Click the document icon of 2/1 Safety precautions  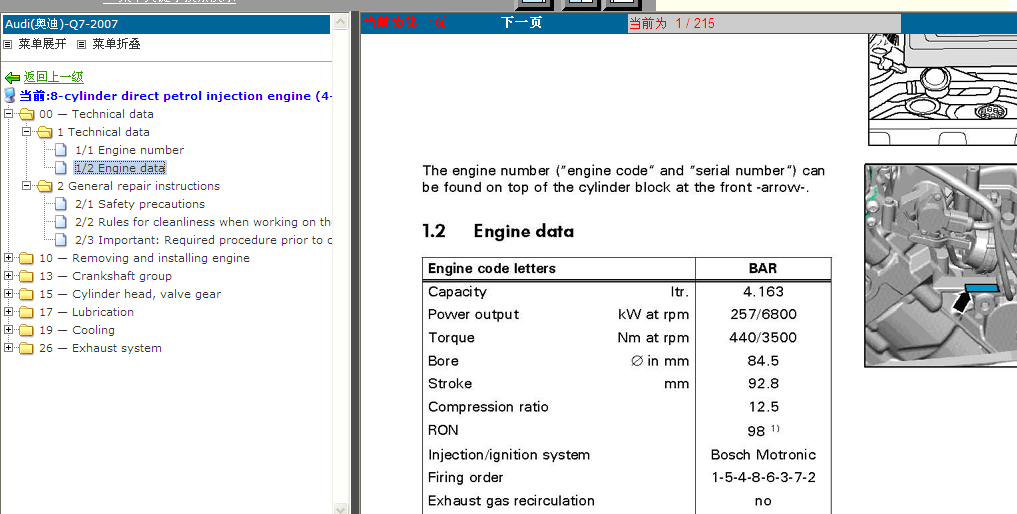(61, 204)
